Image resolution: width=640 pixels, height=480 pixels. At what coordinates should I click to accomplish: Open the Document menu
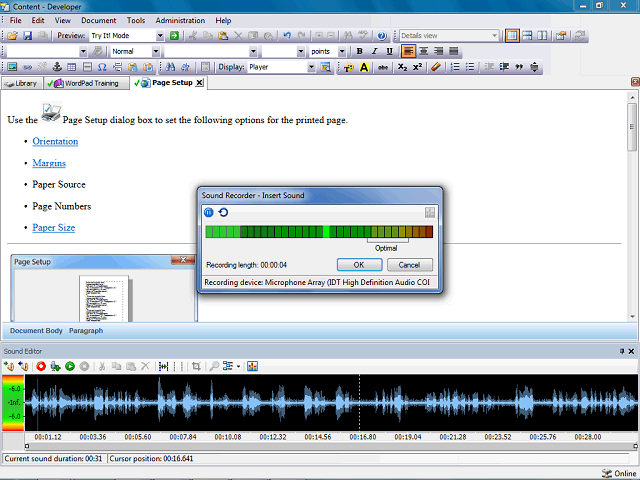(98, 20)
